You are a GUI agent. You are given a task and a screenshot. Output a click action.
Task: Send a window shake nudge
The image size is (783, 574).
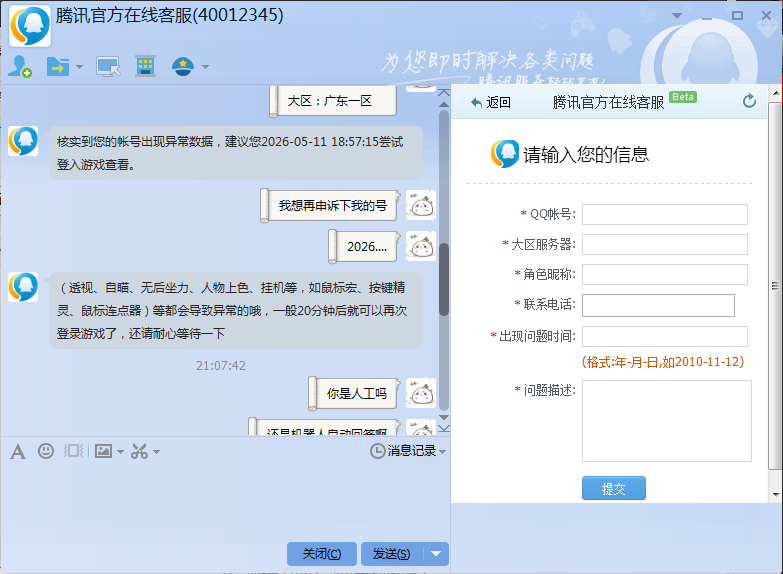pyautogui.click(x=73, y=451)
